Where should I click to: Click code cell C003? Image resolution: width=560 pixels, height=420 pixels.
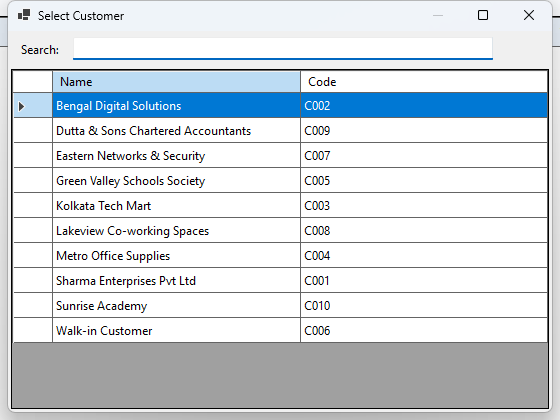(424, 206)
